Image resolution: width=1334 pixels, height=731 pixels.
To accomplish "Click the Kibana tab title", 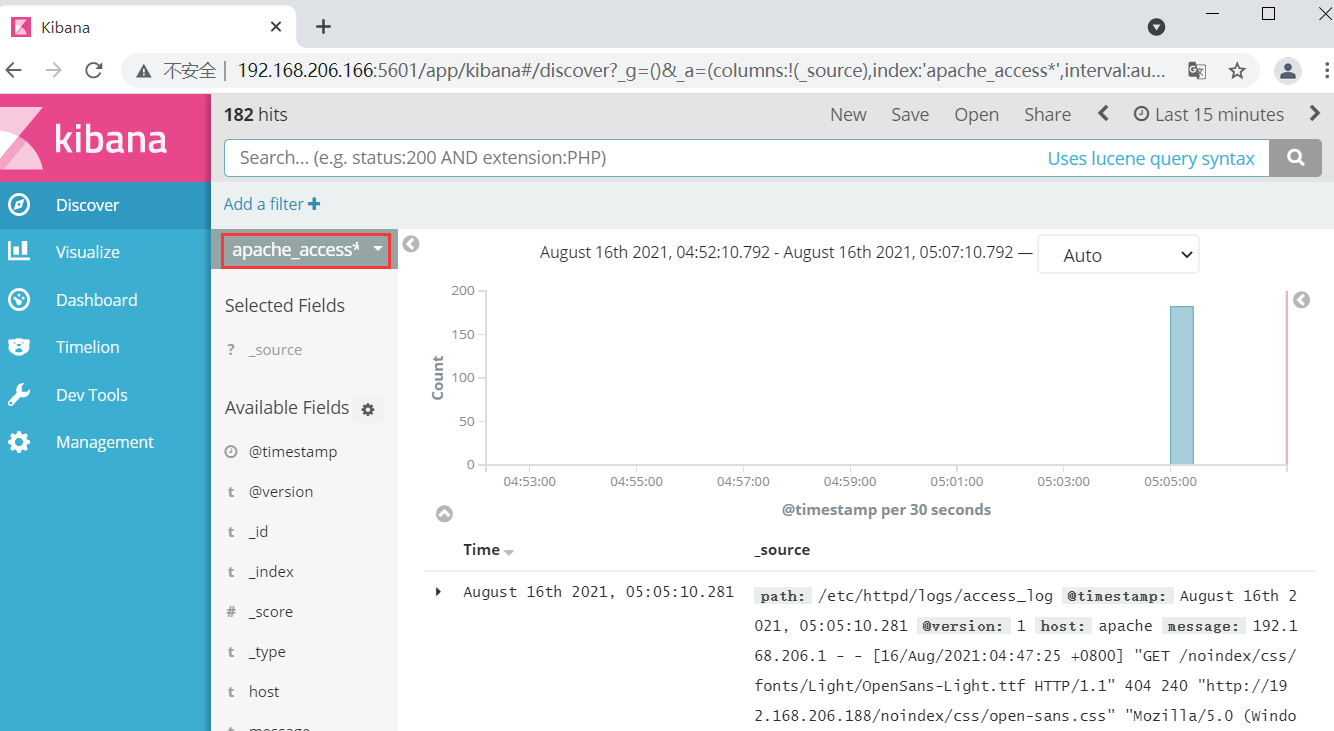I will pos(65,27).
